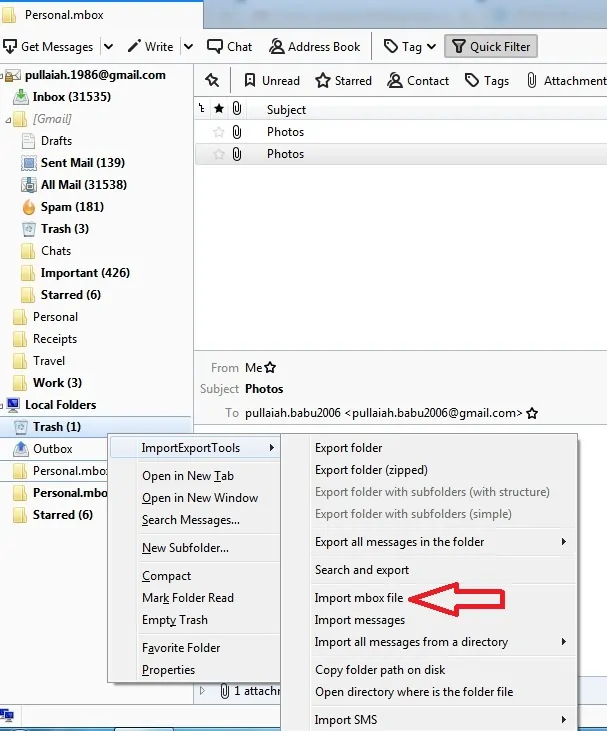
Task: Select Export folder (zipped) option
Action: point(371,470)
